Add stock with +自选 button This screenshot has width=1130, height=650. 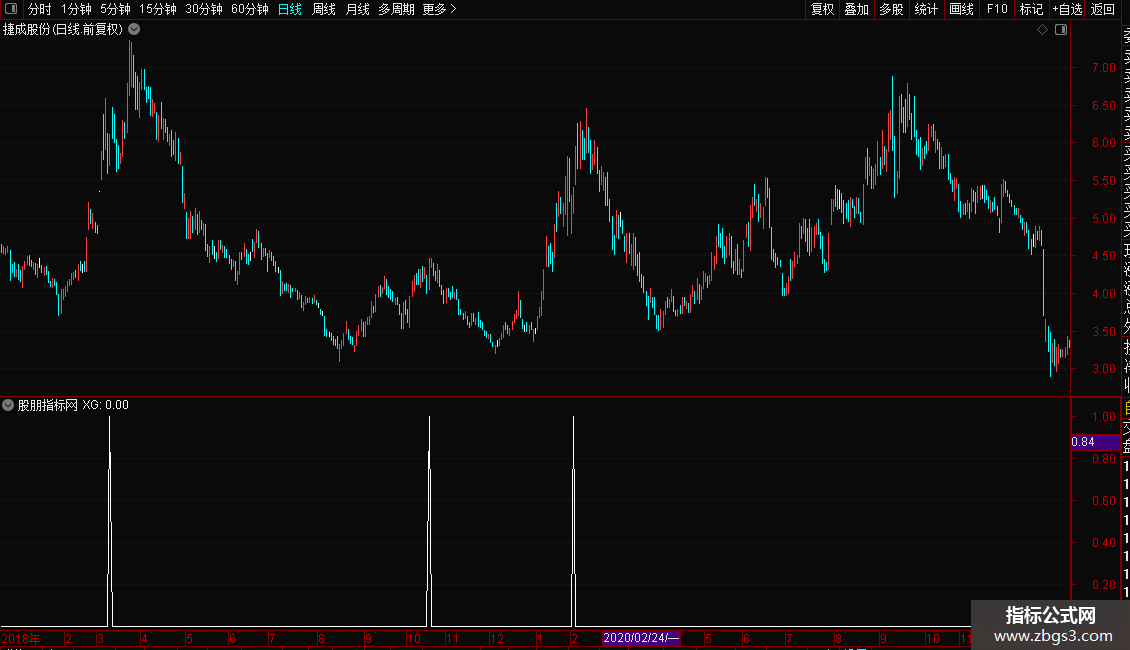pyautogui.click(x=1067, y=9)
